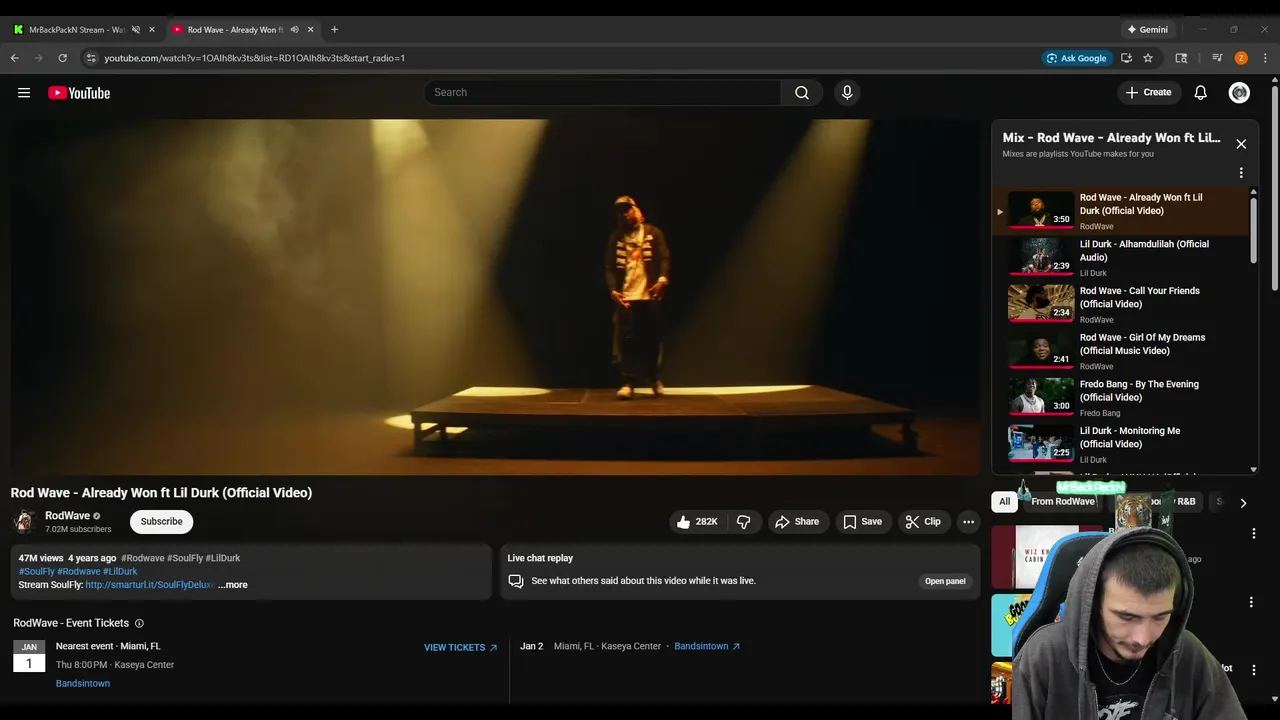Like the Rod Wave video
This screenshot has width=1280, height=720.
pos(697,522)
